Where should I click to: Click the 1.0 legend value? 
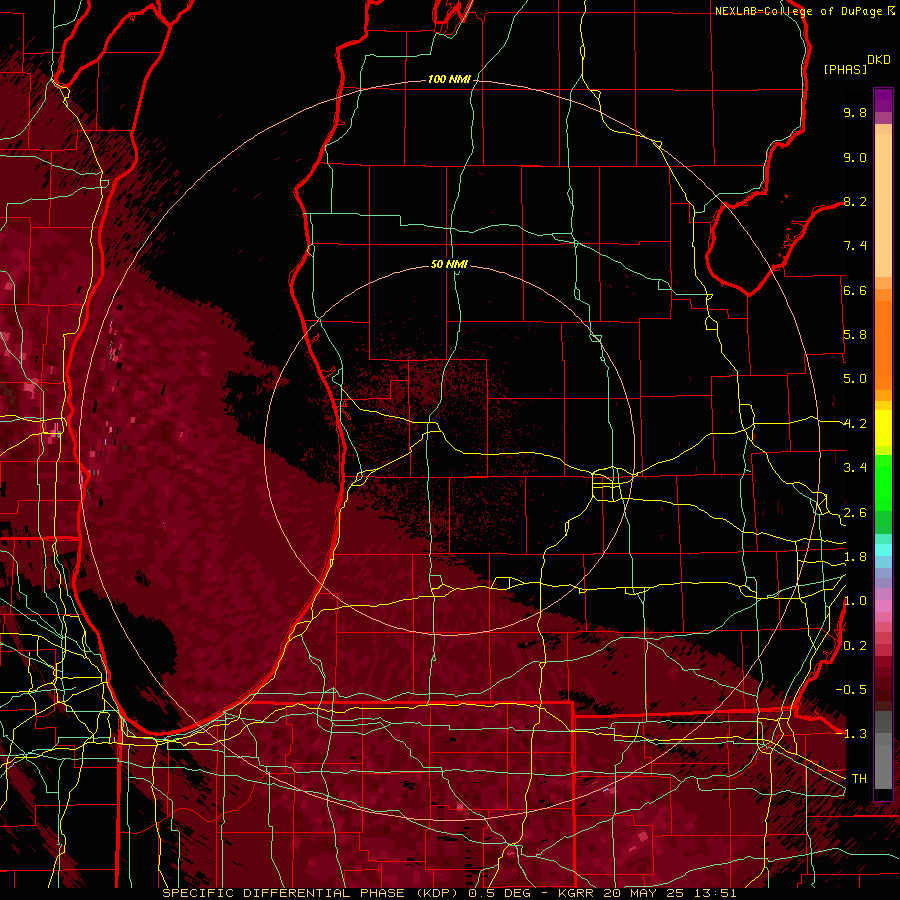855,601
